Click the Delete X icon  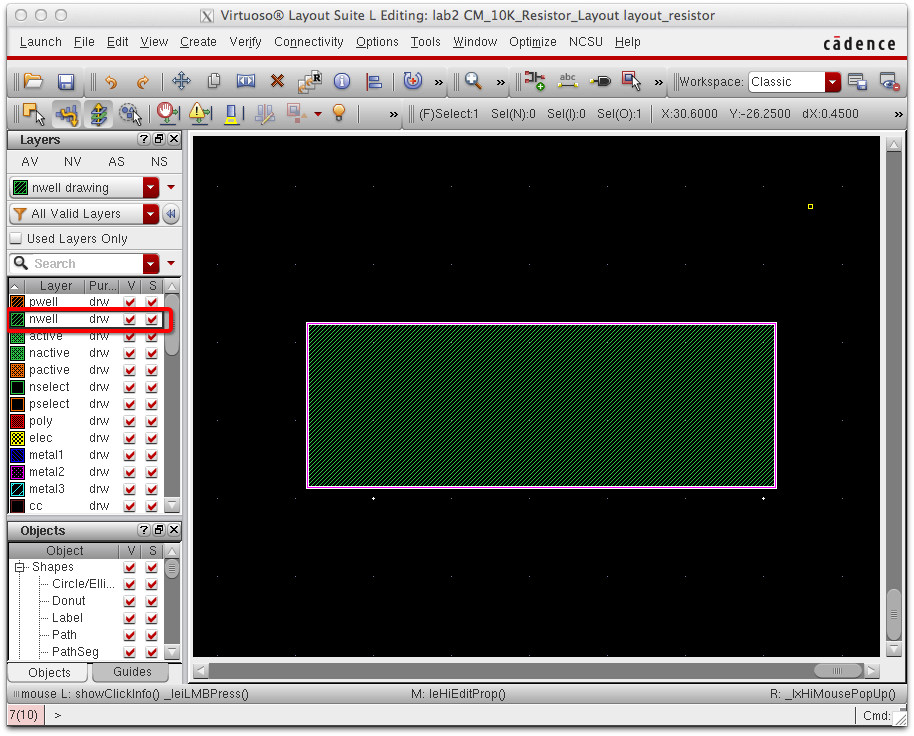click(x=277, y=82)
